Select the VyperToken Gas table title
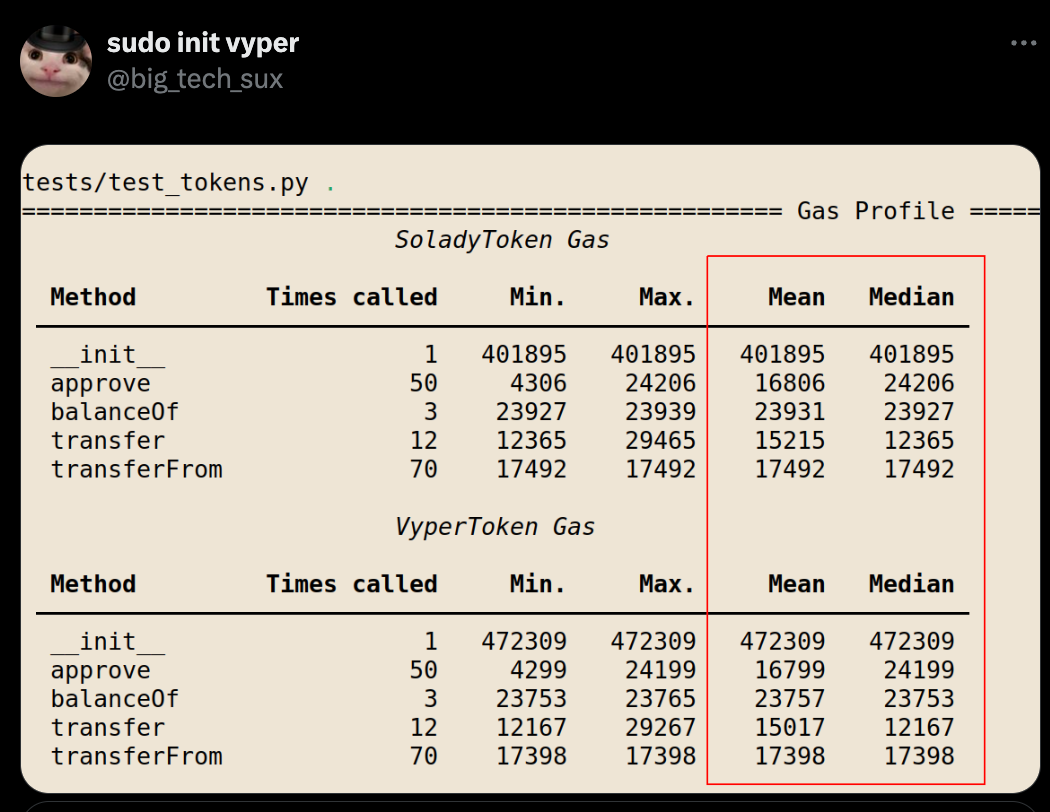This screenshot has height=812, width=1050. [x=494, y=527]
